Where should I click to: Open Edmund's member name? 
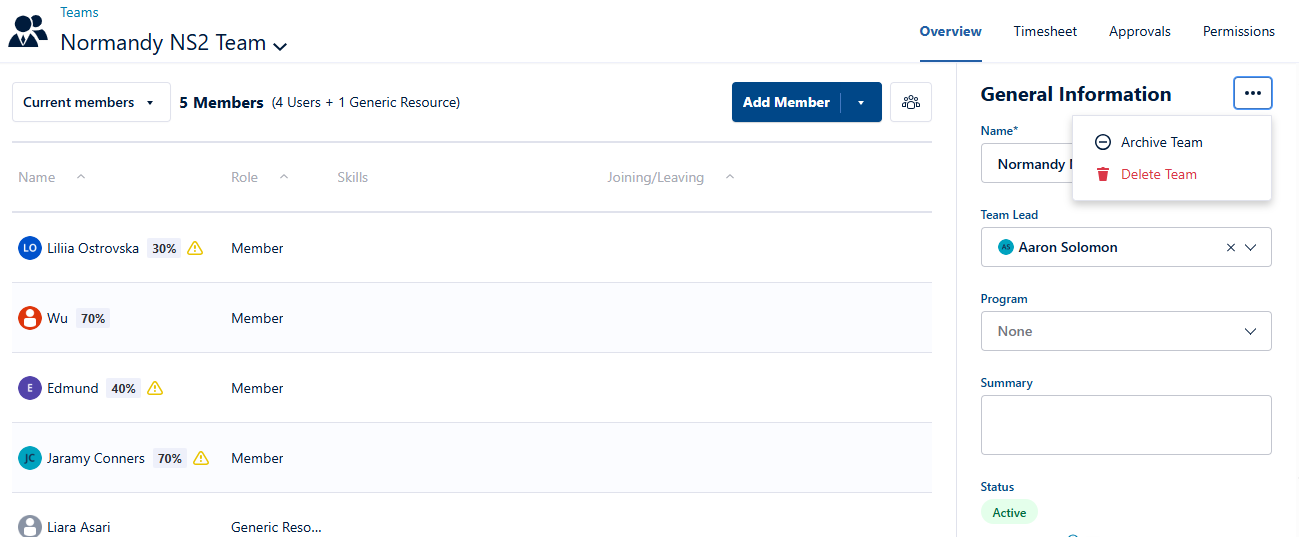tap(73, 388)
